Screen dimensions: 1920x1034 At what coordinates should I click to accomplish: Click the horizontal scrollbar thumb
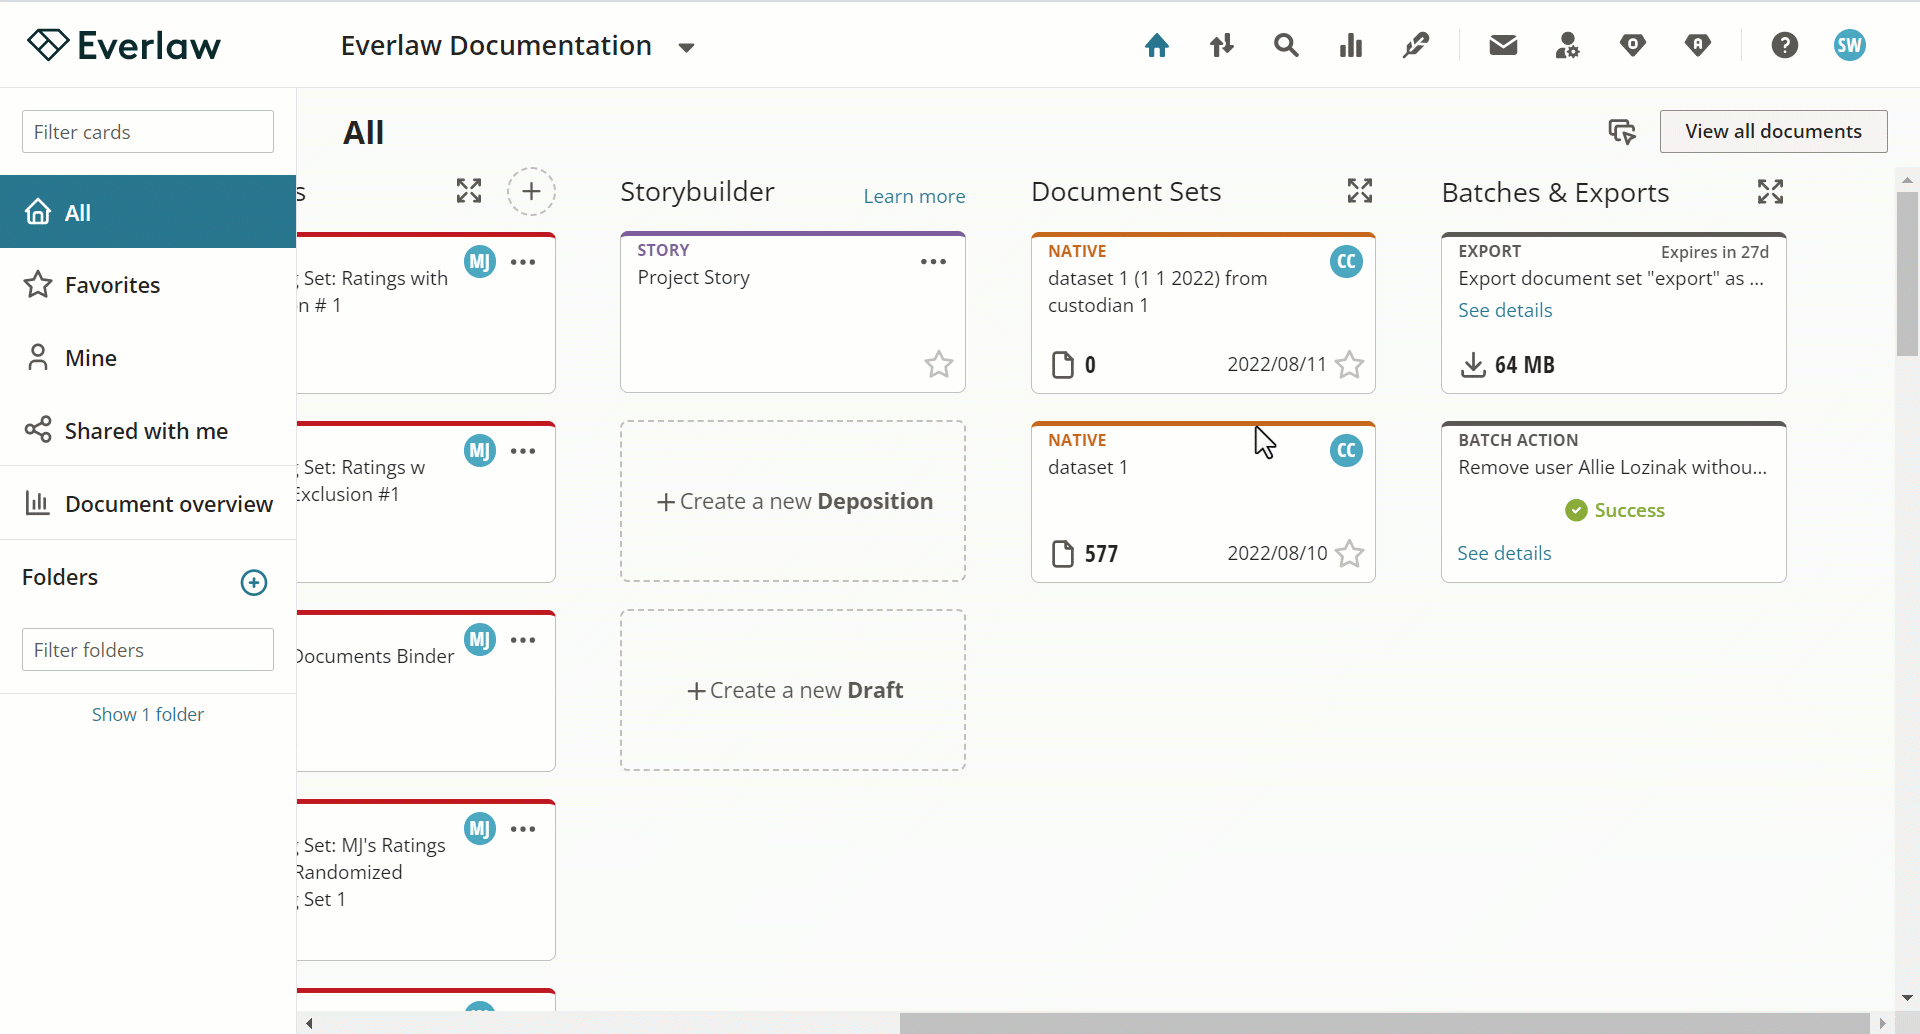(x=1384, y=1023)
